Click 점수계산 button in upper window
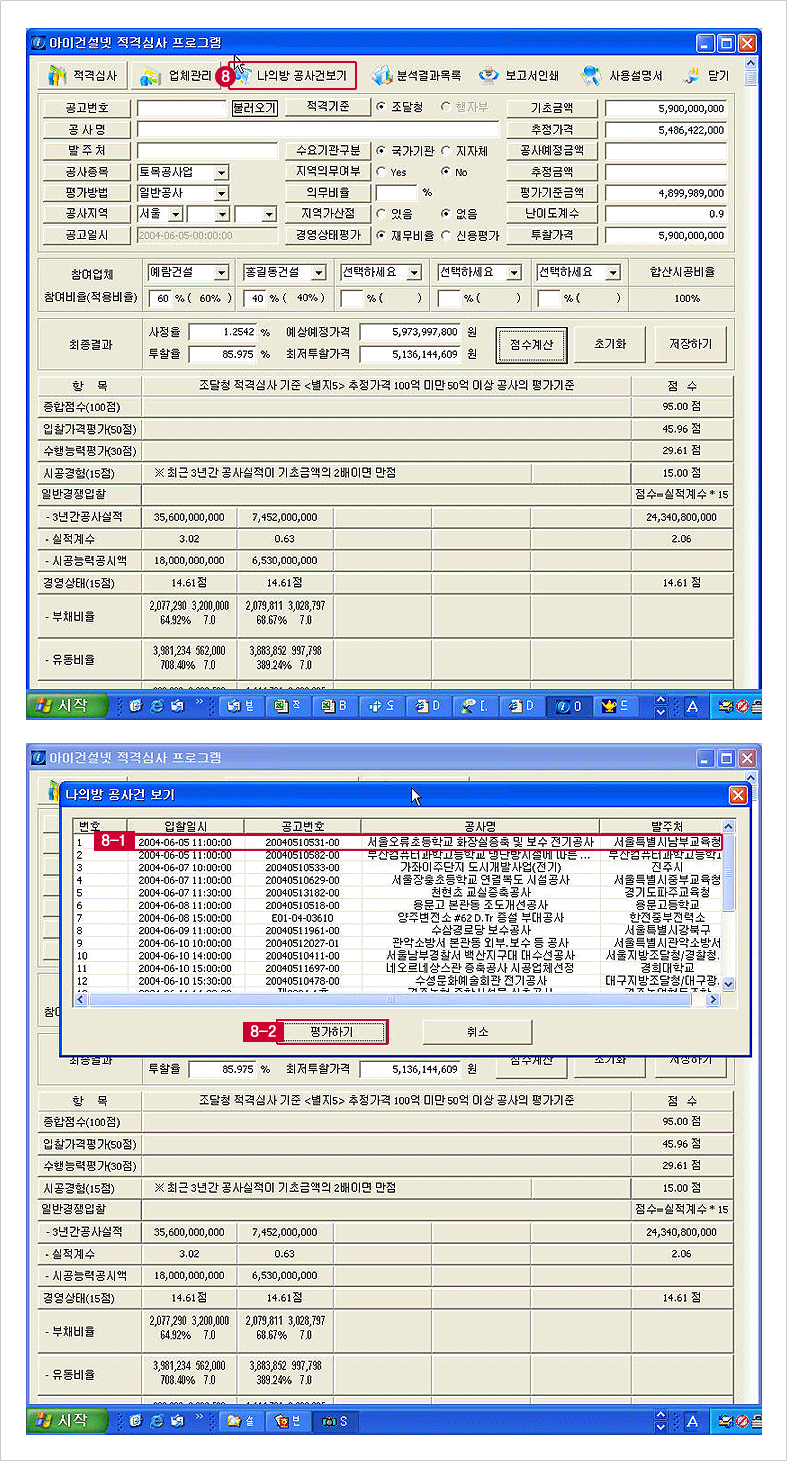The height and width of the screenshot is (1461, 787). point(532,344)
